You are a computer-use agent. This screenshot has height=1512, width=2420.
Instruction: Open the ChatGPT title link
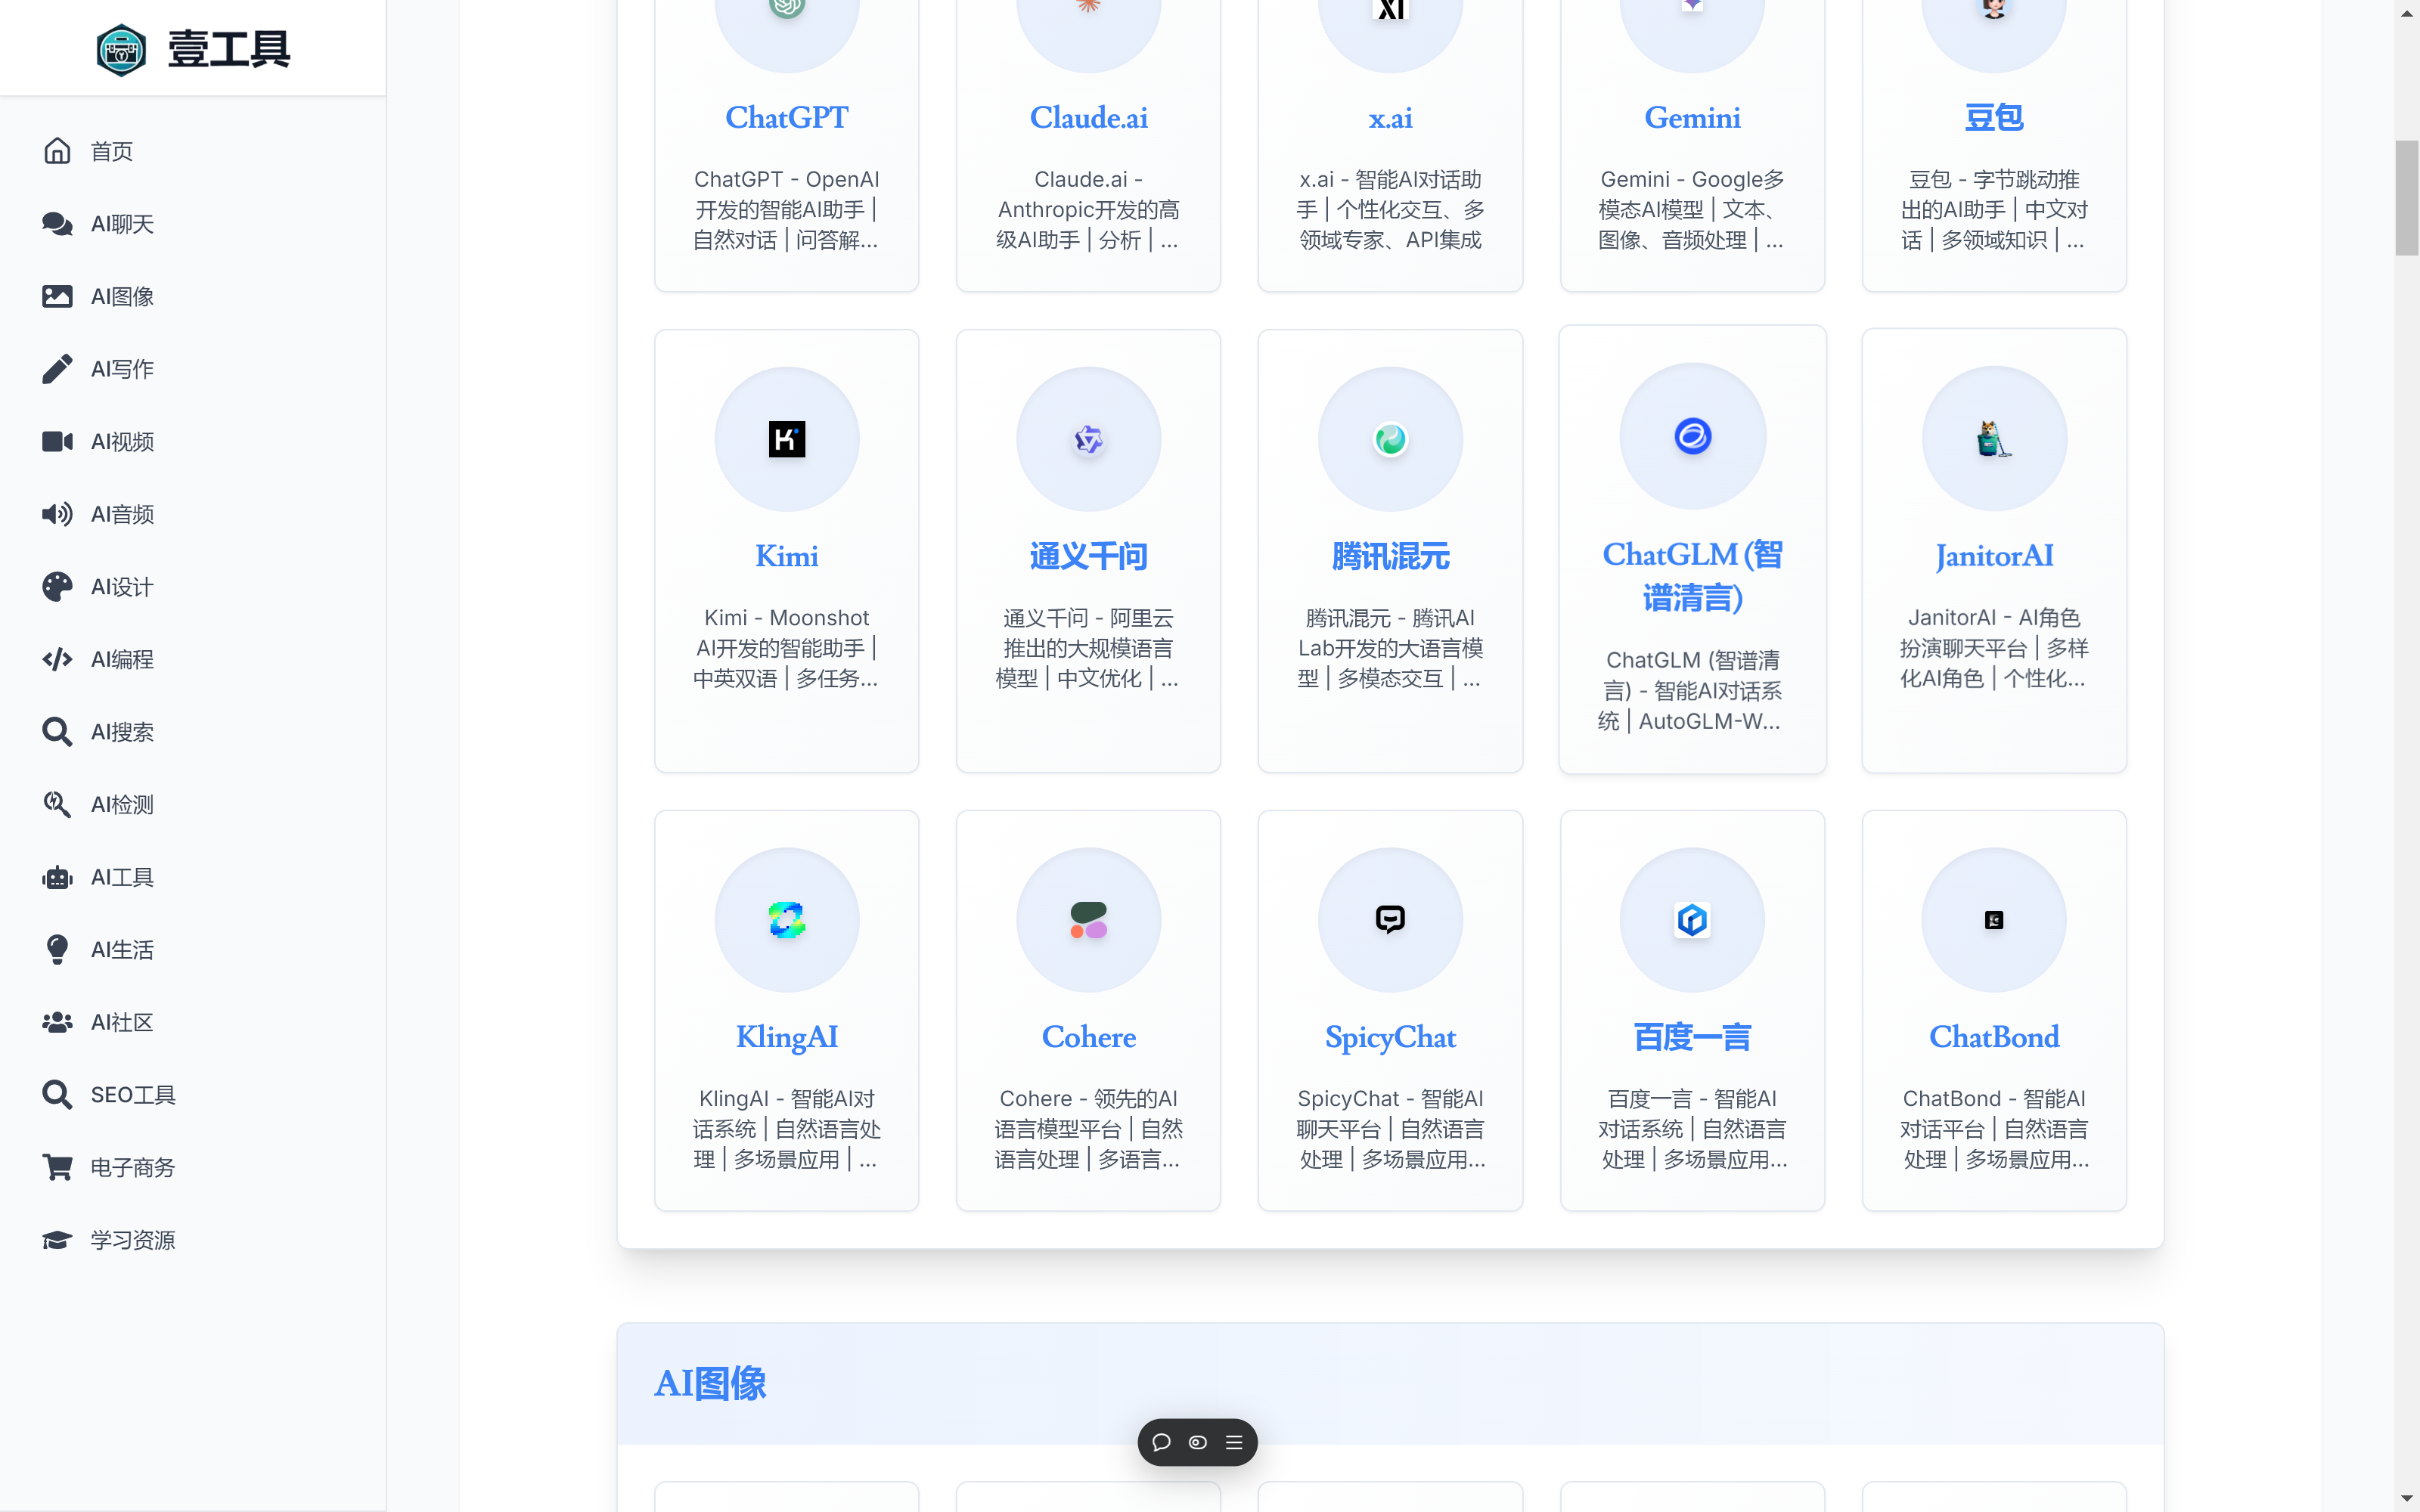tap(787, 118)
